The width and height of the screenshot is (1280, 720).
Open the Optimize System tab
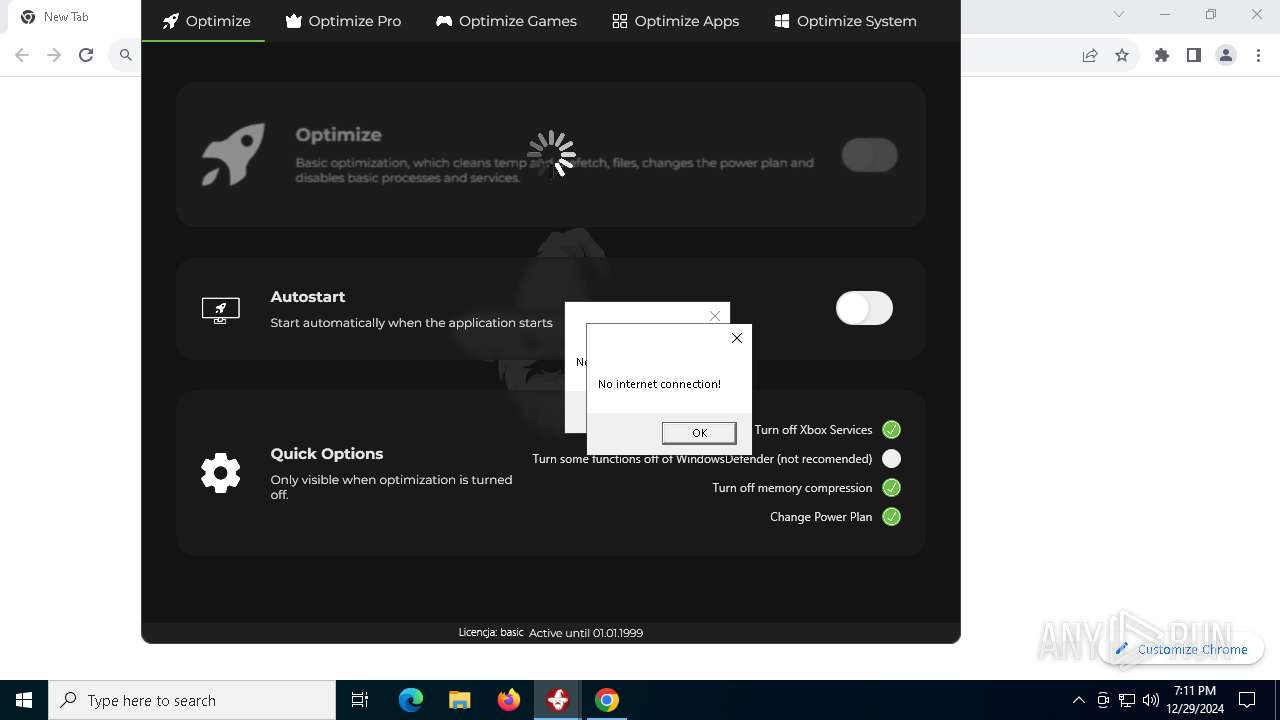(845, 20)
